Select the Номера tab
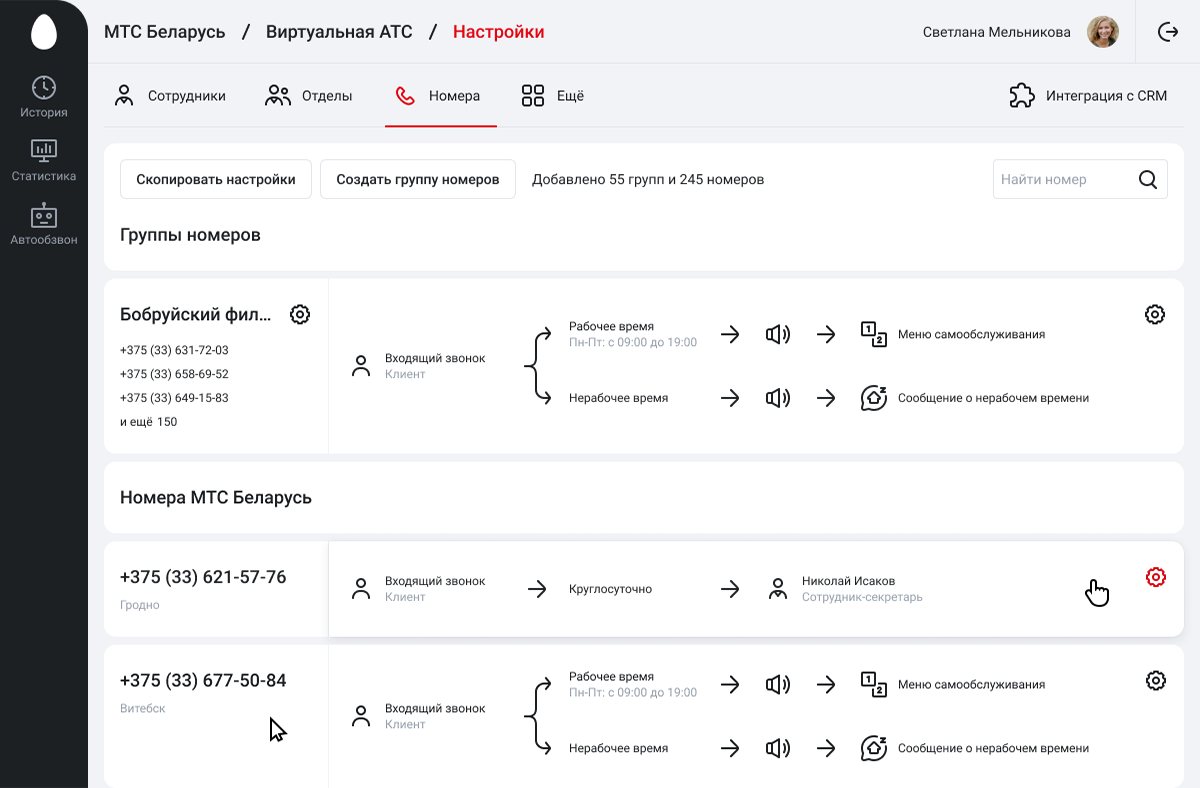This screenshot has width=1200, height=788. click(438, 96)
